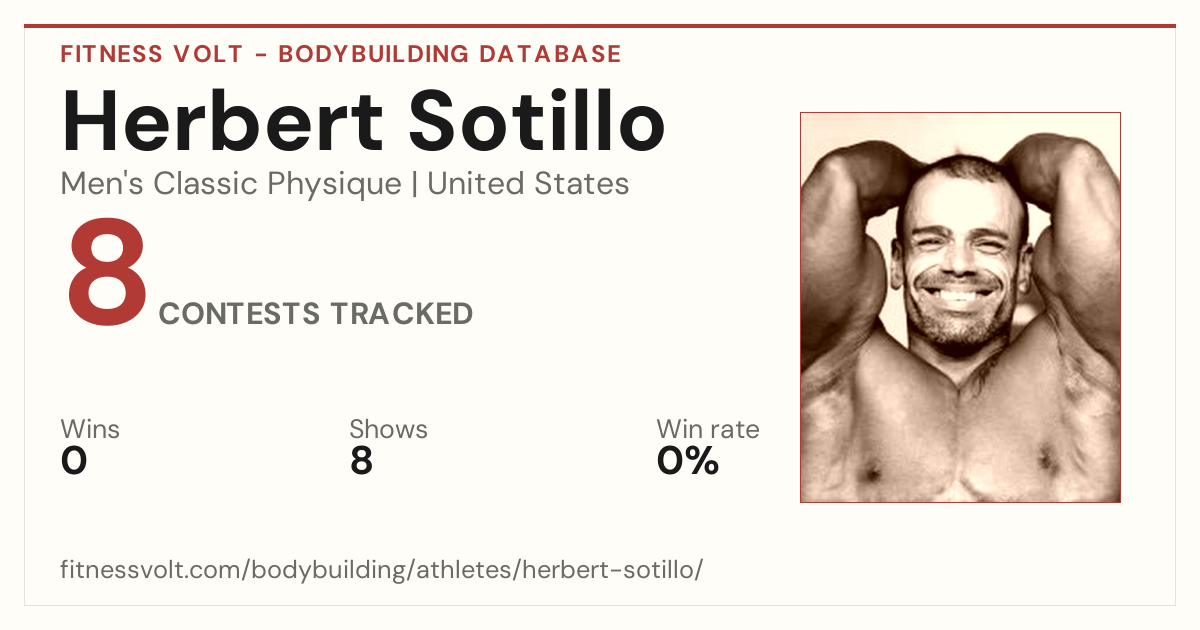Select the FITNESS VOLT header text
The height and width of the screenshot is (630, 1200).
pyautogui.click(x=149, y=54)
